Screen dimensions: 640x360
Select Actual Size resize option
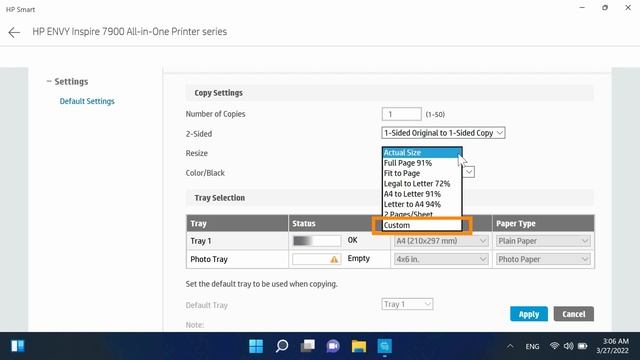422,153
